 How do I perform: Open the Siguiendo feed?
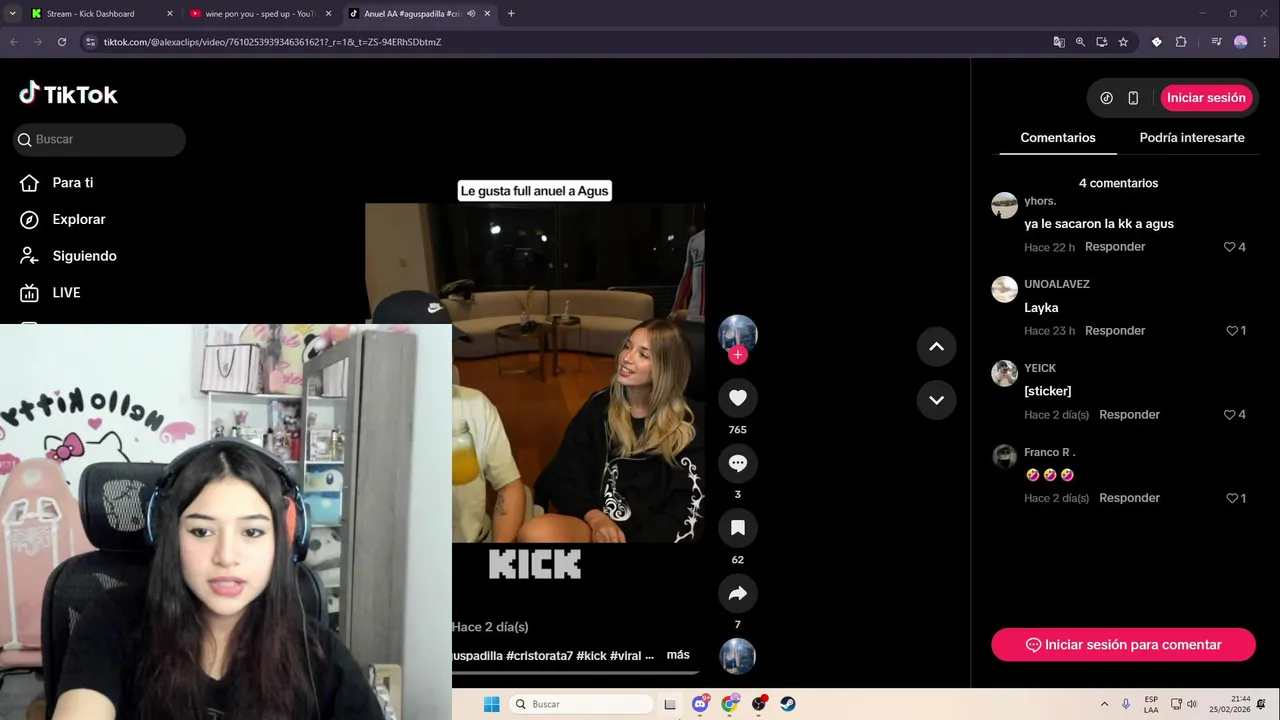[84, 256]
